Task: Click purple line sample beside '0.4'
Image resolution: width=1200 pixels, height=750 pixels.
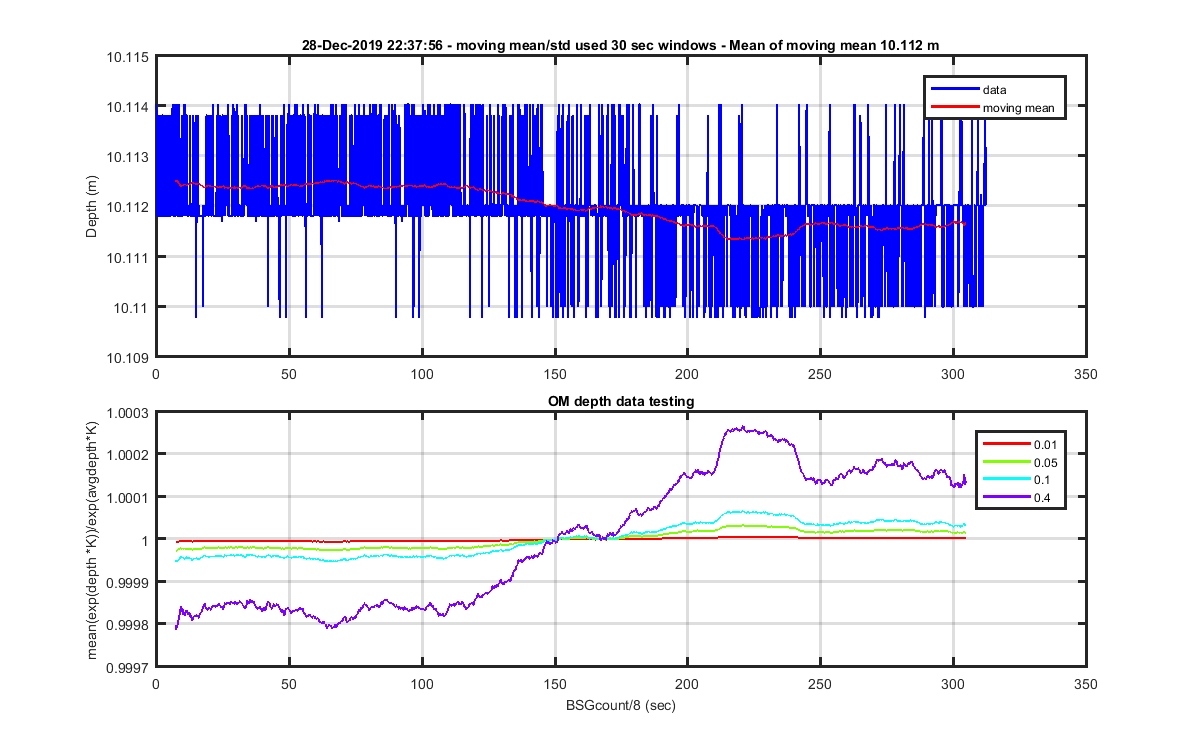Action: [x=1005, y=497]
